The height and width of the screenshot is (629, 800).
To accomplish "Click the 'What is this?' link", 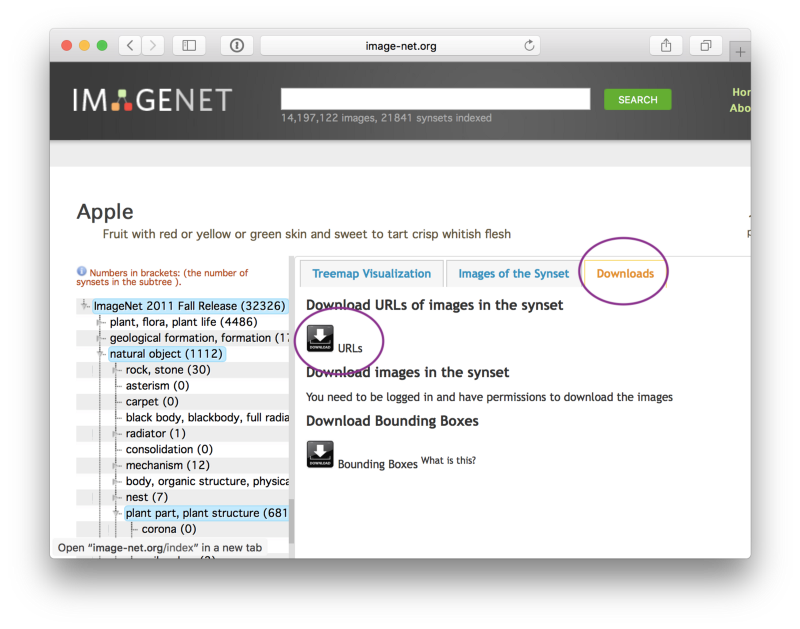I will coord(448,460).
